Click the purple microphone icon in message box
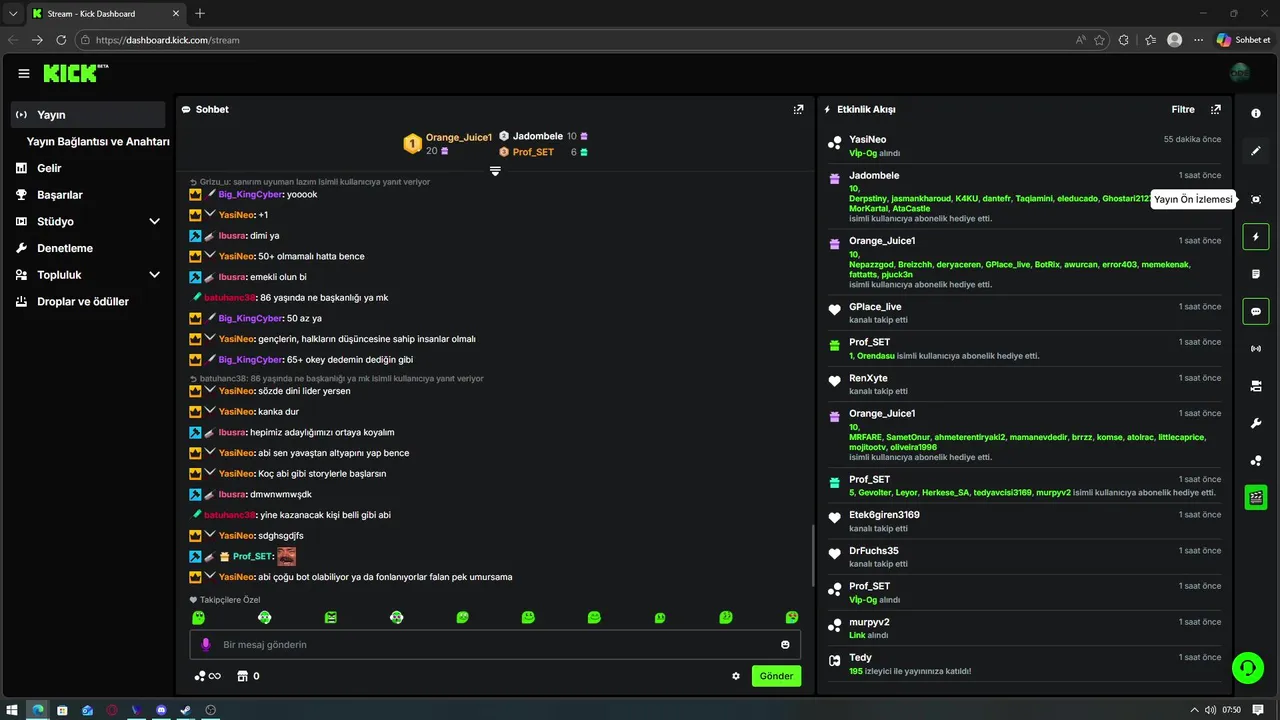 (206, 645)
